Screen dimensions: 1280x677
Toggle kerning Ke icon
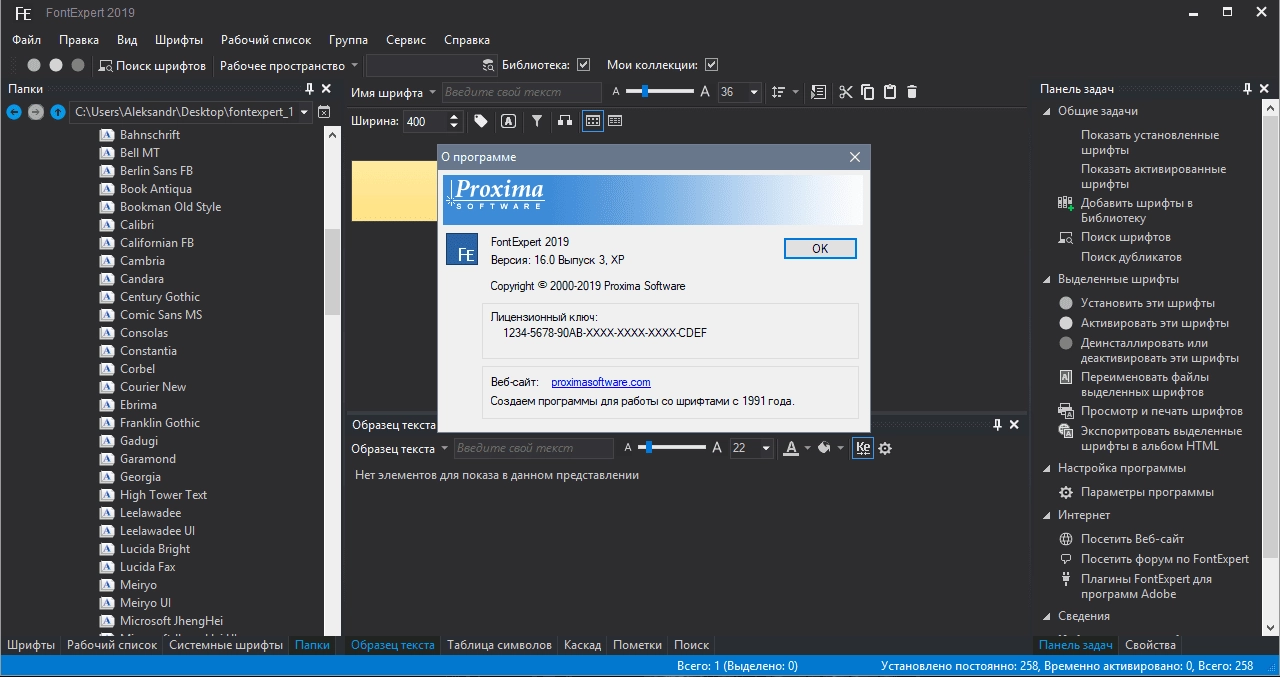[862, 448]
